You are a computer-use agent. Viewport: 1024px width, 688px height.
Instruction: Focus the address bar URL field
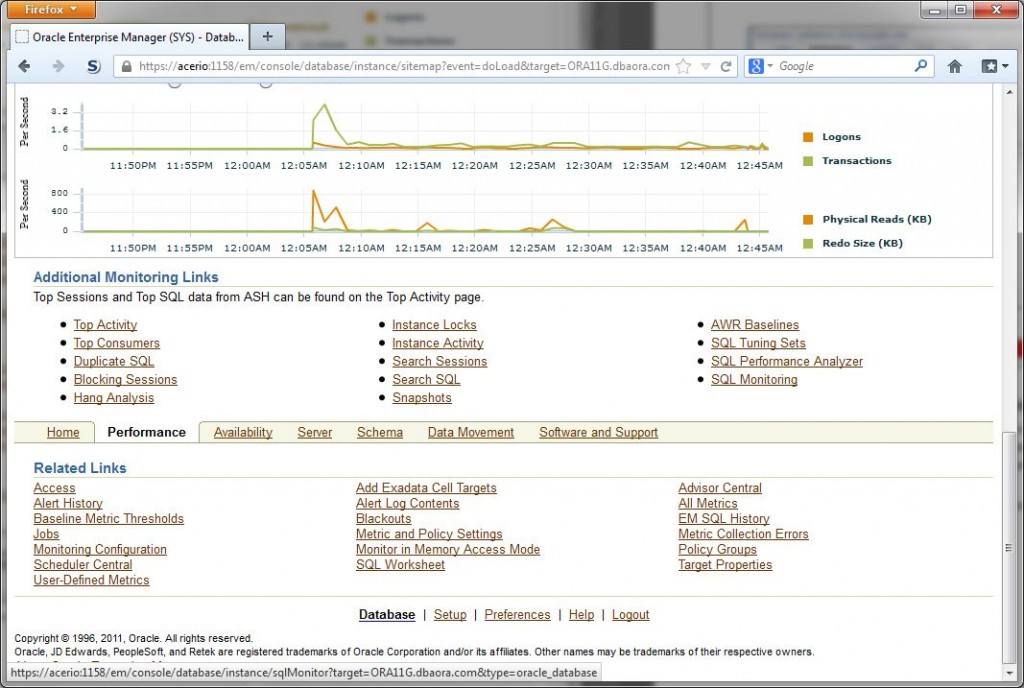(x=404, y=66)
